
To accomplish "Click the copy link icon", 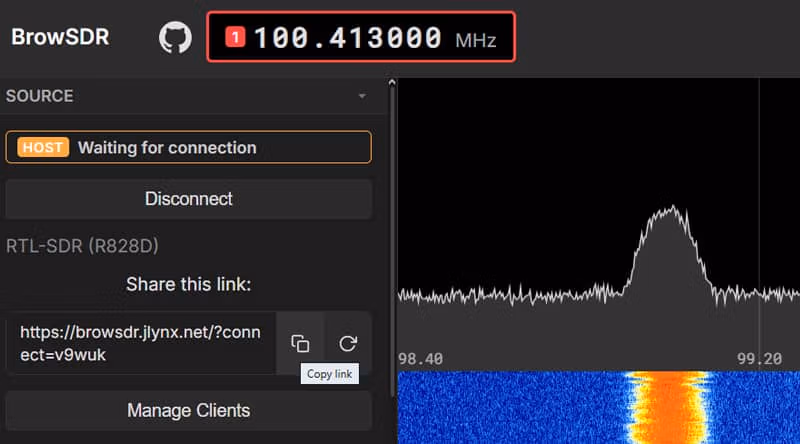I will pos(300,343).
